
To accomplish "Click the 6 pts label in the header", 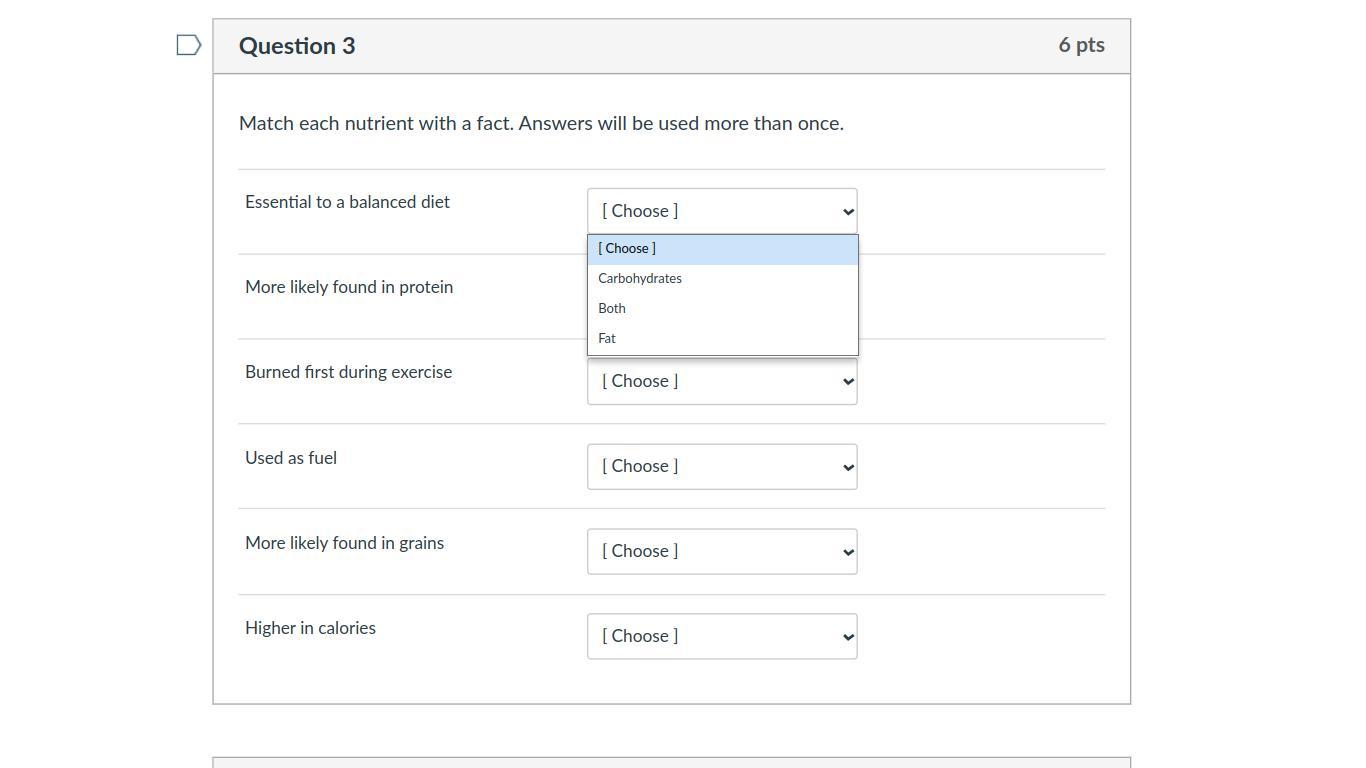I will click(1081, 45).
